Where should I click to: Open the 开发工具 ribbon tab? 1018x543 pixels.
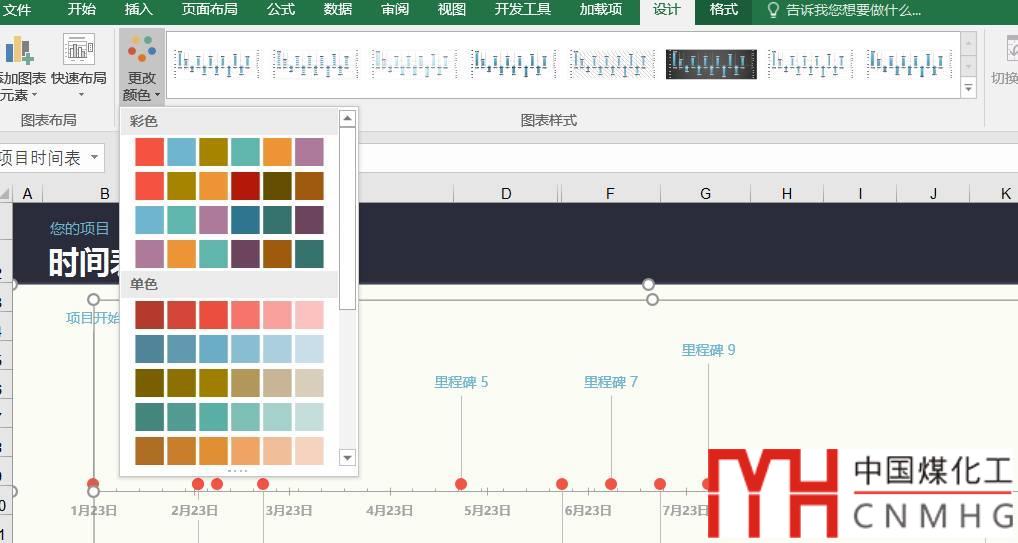click(522, 10)
